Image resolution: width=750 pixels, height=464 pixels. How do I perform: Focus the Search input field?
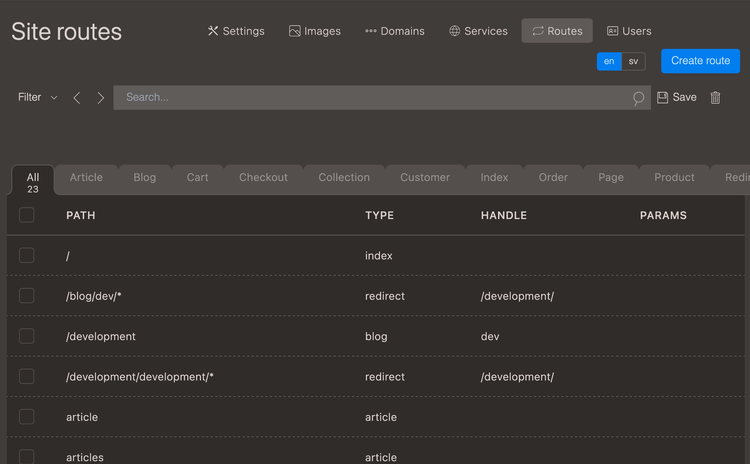point(375,98)
